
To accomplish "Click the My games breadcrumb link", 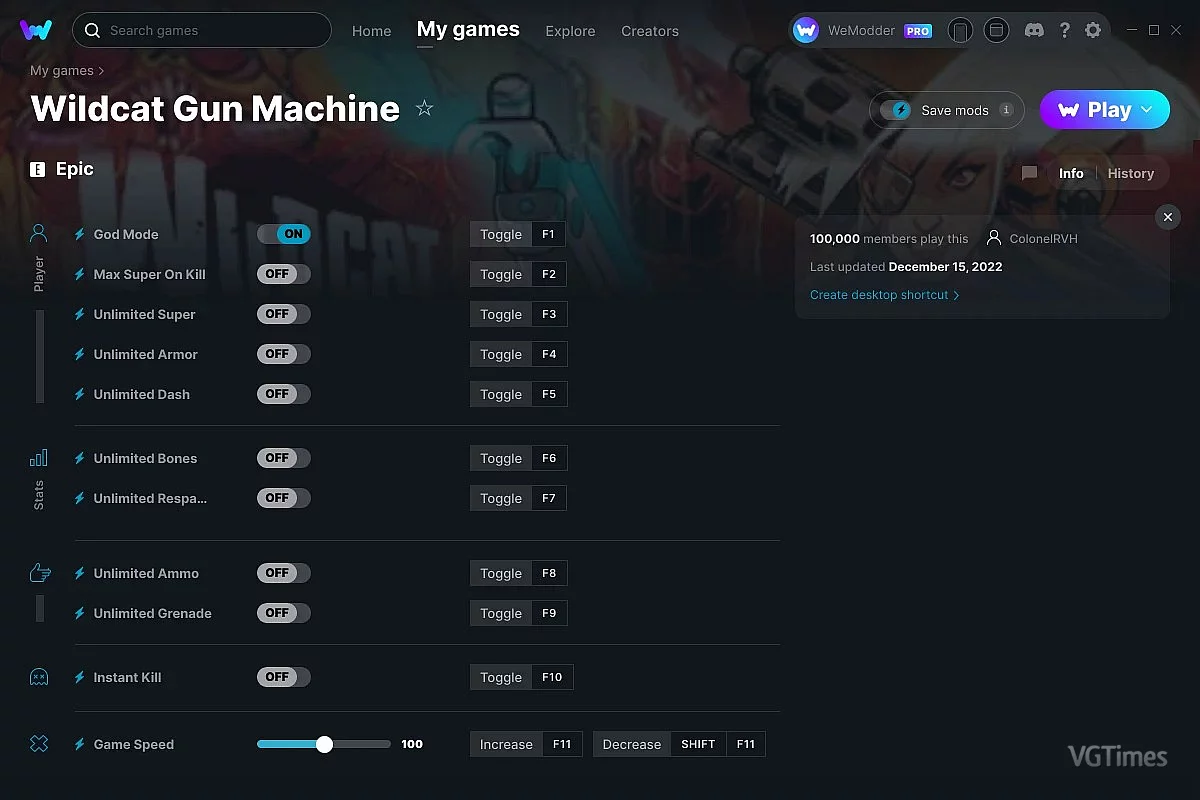I will (62, 71).
